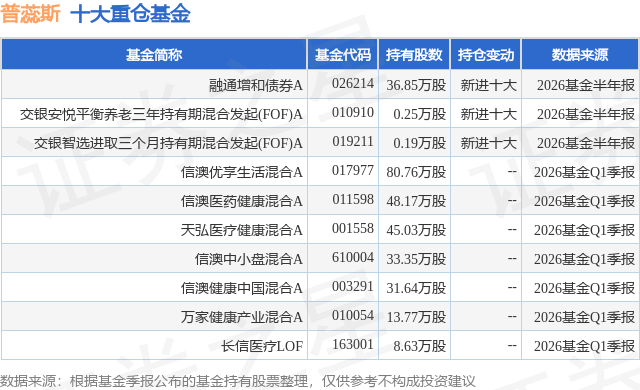Select the 持仓变动 column header
640x390 pixels.
click(x=486, y=55)
